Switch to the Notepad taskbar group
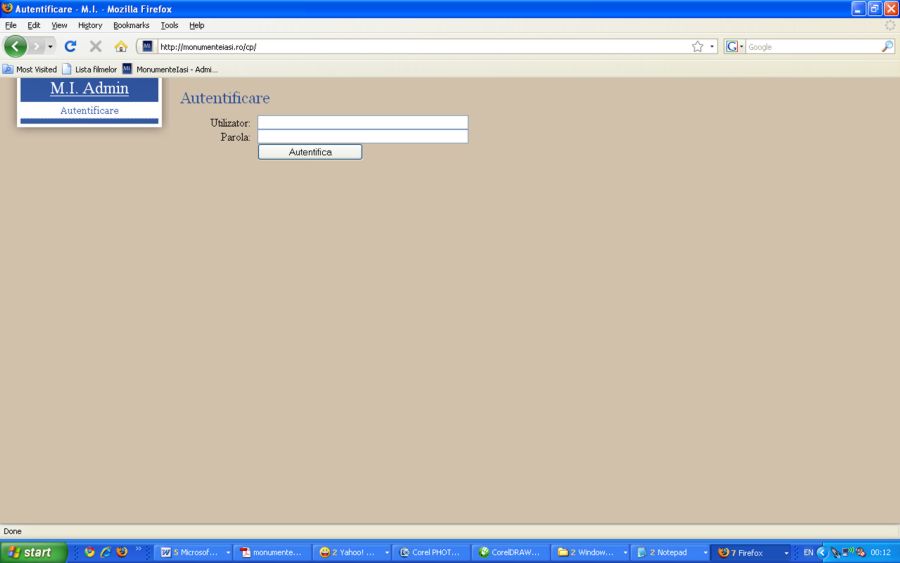This screenshot has width=900, height=563. pos(668,552)
